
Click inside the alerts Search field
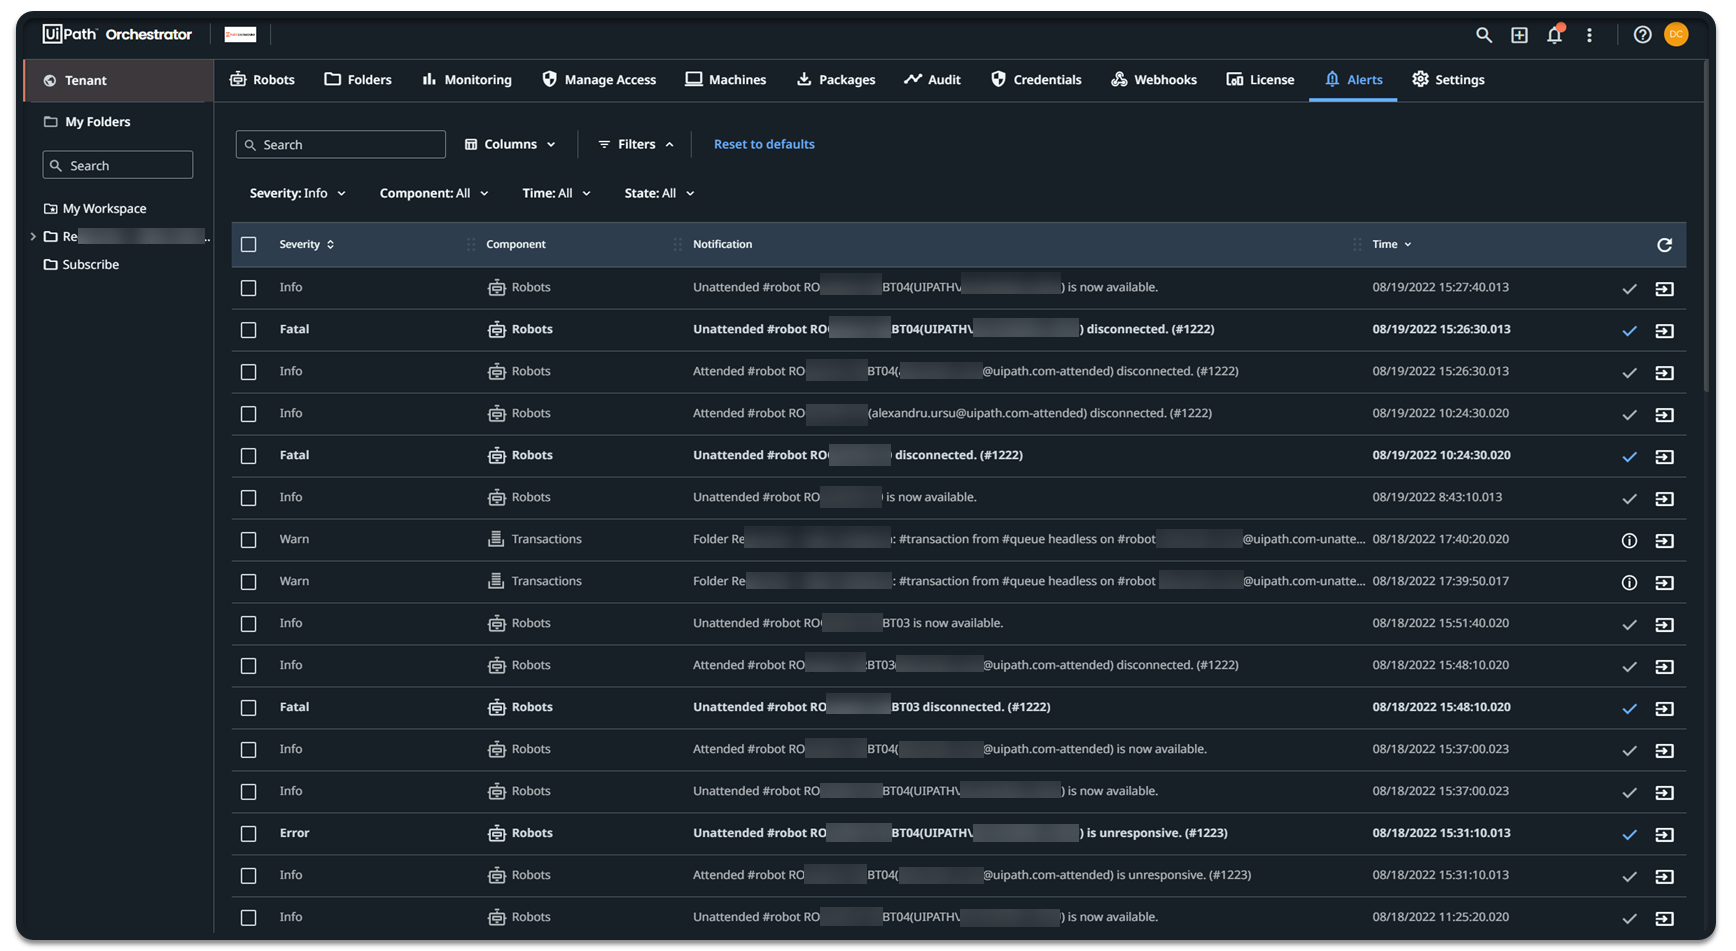(x=340, y=144)
